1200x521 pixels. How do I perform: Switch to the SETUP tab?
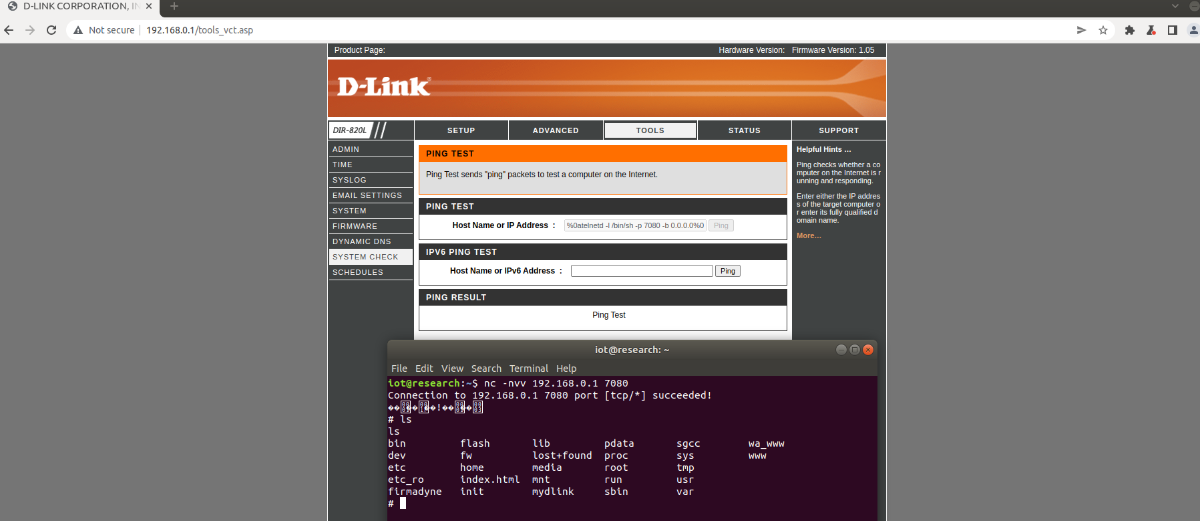461,130
